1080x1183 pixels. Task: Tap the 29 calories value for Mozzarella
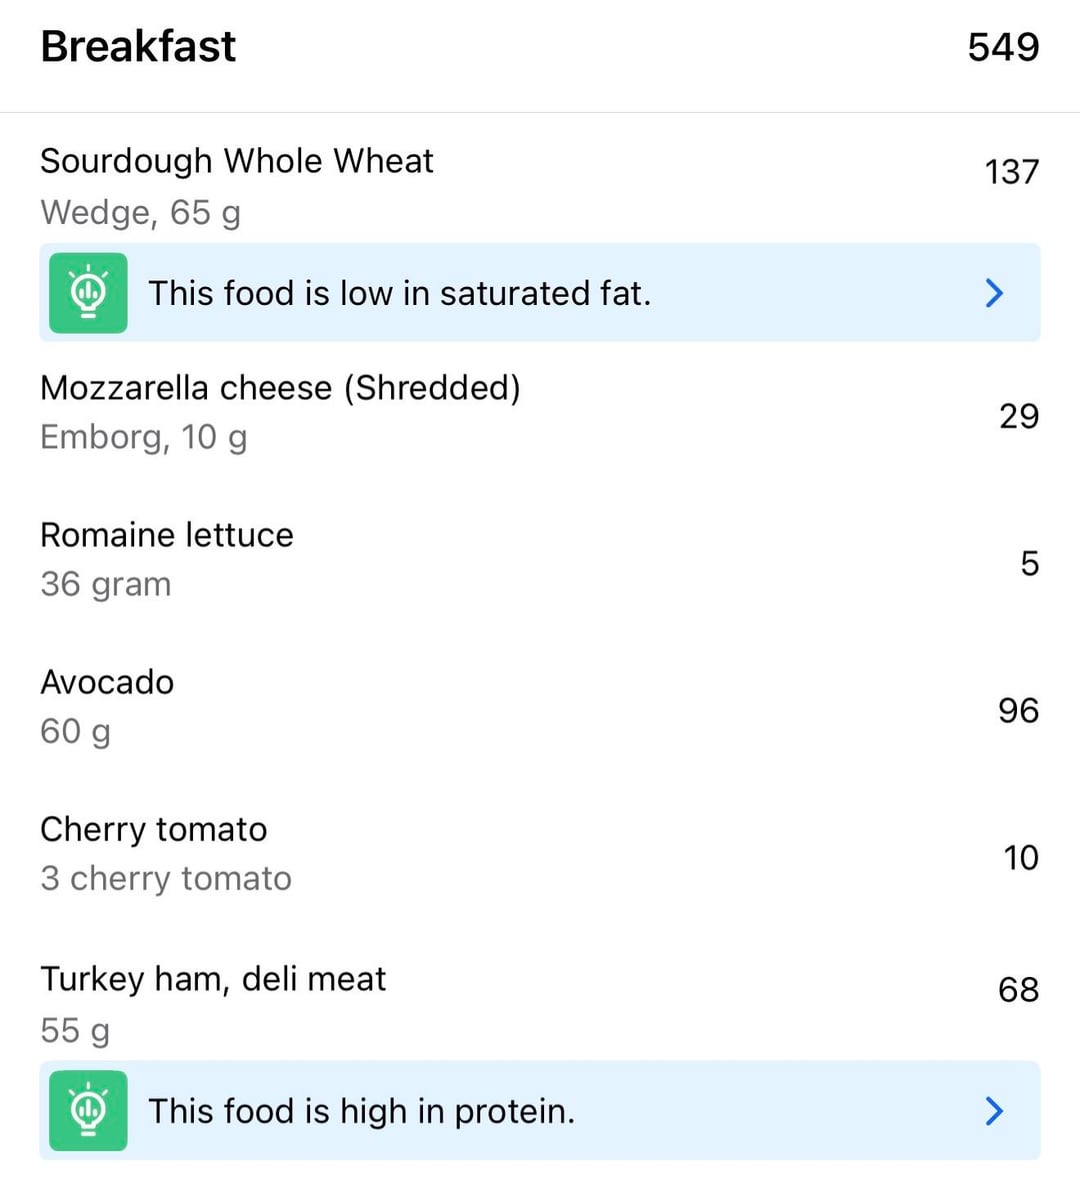(1018, 416)
